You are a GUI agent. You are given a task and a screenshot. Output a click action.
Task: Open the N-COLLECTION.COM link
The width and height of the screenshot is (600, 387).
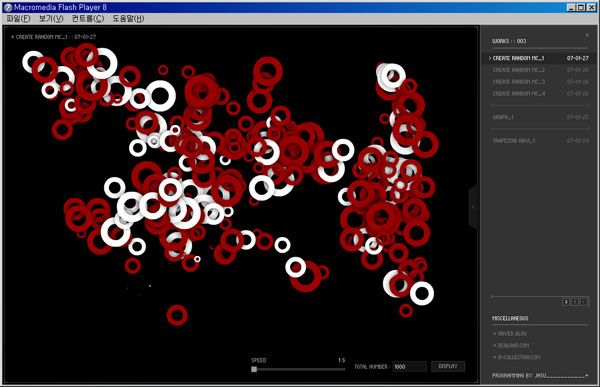pos(517,357)
